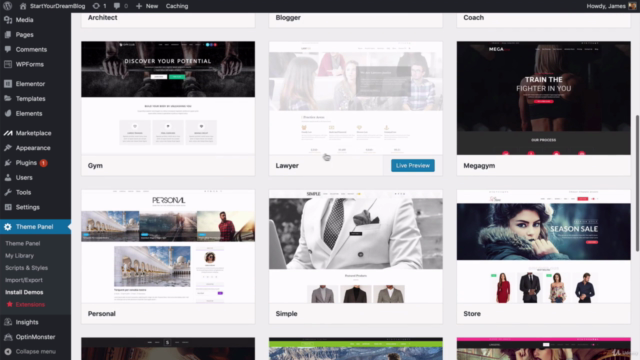
Task: Click the Simple demo title text
Action: click(x=286, y=313)
